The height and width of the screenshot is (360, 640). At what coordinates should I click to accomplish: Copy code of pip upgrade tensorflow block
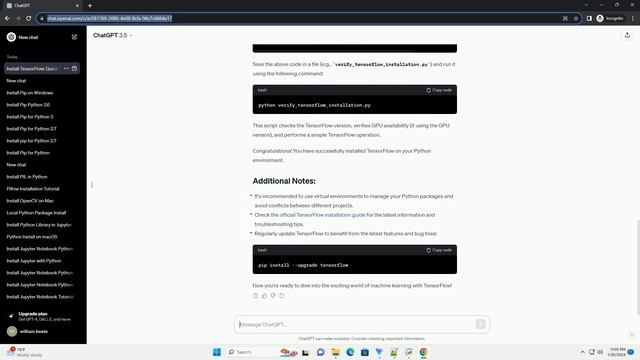[439, 250]
